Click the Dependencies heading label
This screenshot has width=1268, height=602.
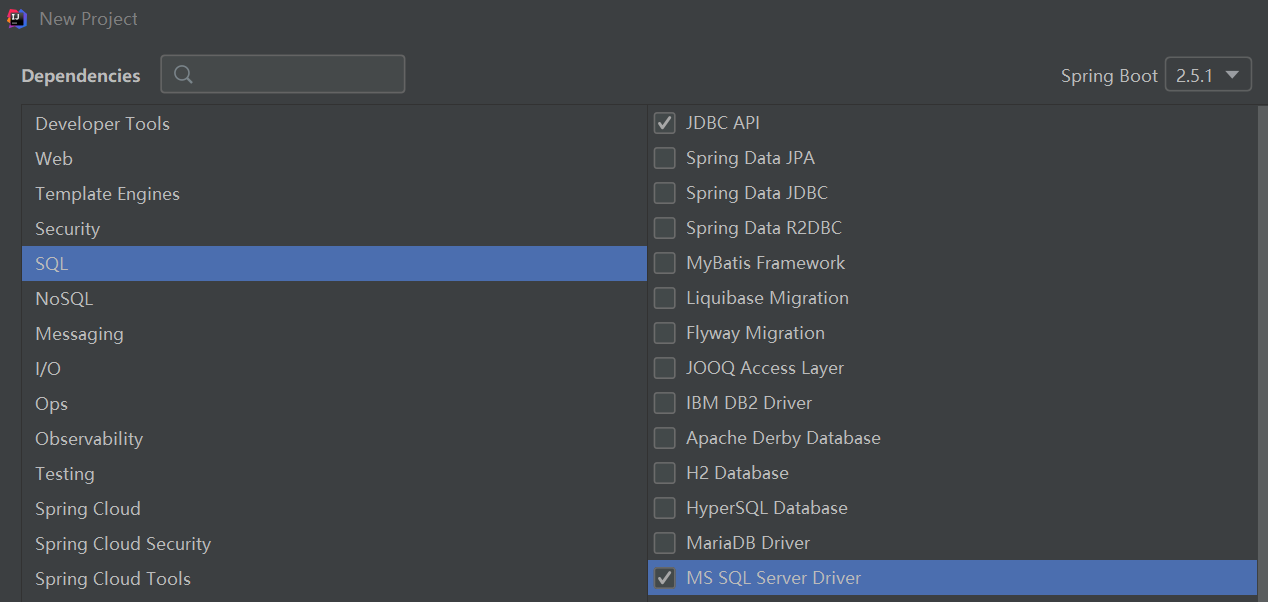pyautogui.click(x=81, y=76)
